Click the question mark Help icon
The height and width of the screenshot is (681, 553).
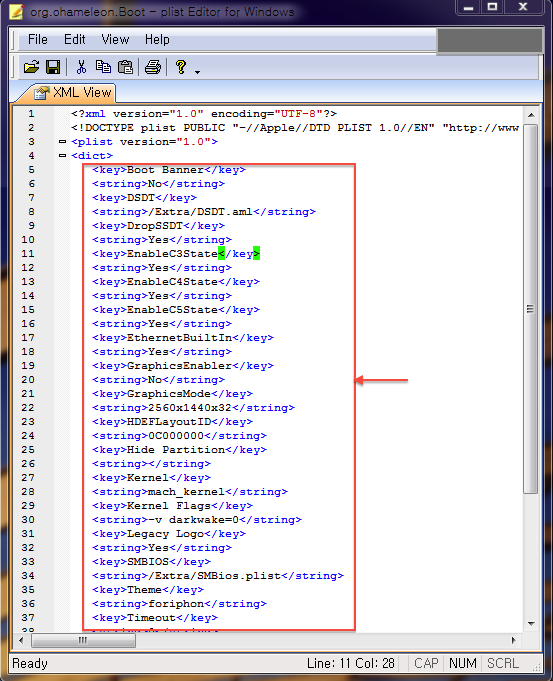point(181,67)
